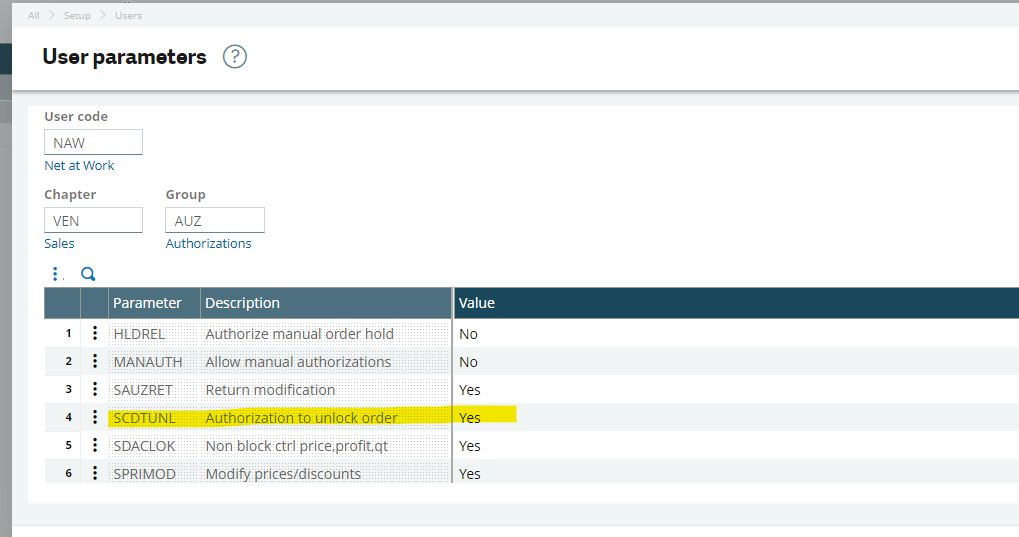The image size is (1019, 537).
Task: Go to Setup in the breadcrumb
Action: pos(77,16)
